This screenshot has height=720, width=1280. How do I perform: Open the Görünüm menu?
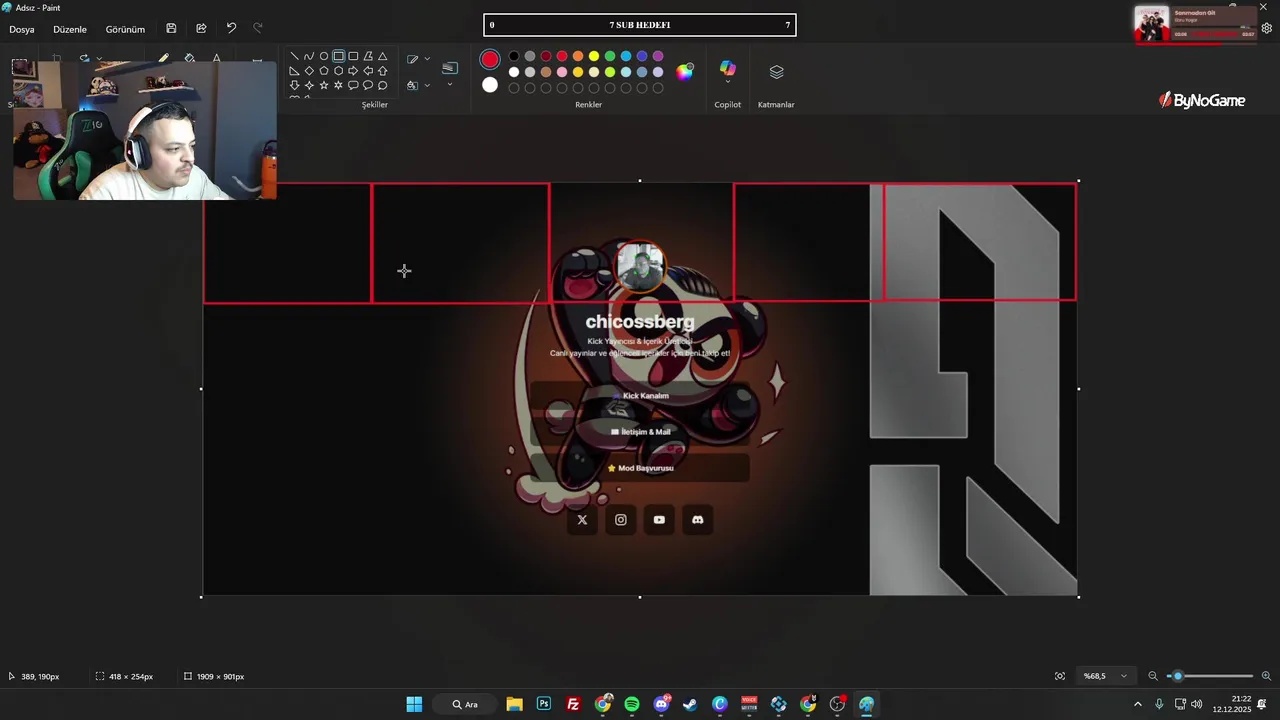(x=125, y=29)
